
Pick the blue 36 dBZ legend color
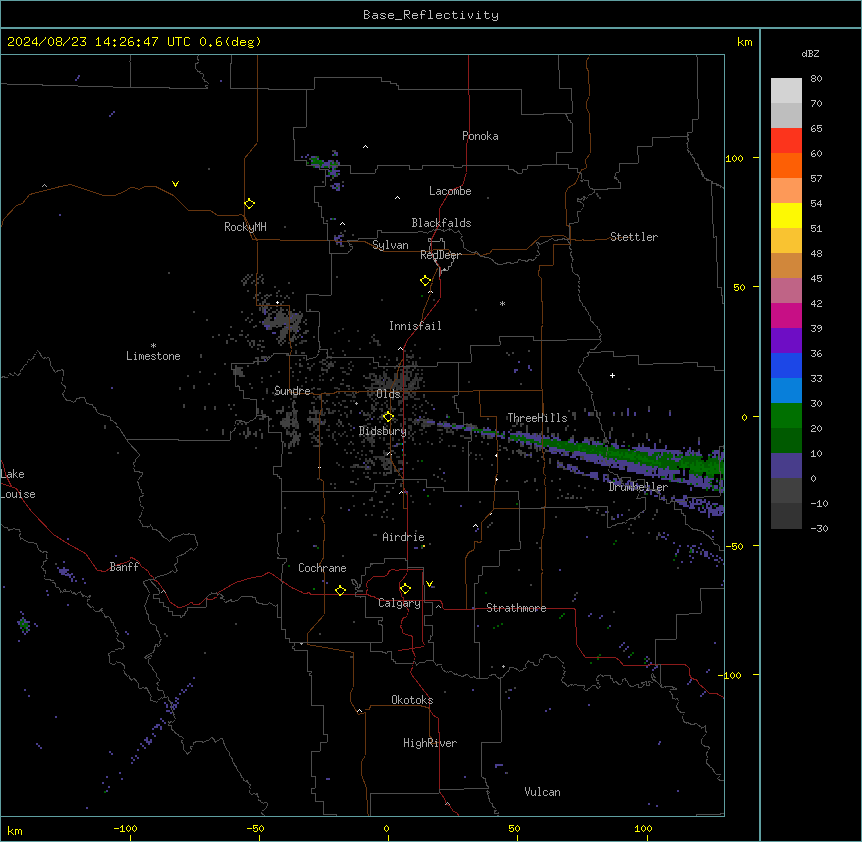click(x=786, y=365)
